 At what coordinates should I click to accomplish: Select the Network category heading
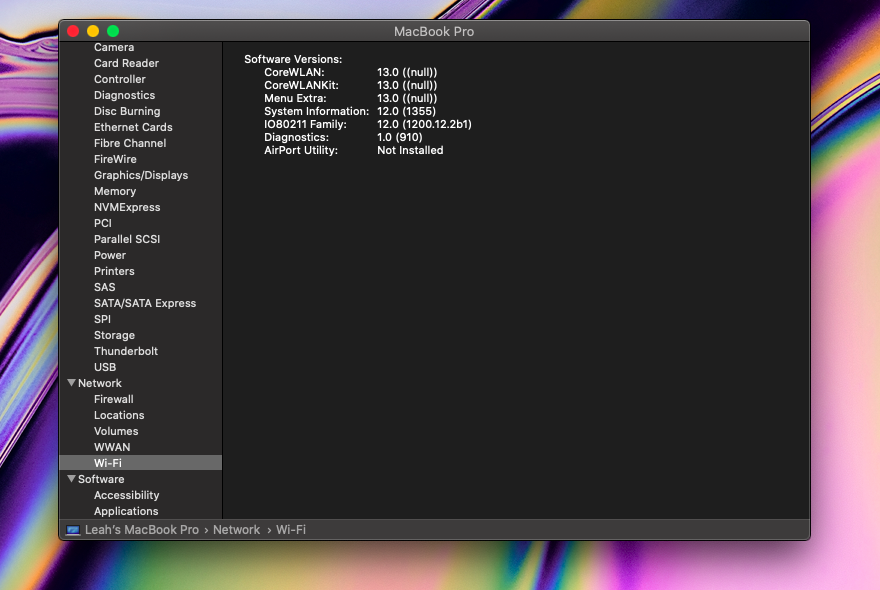(x=99, y=383)
